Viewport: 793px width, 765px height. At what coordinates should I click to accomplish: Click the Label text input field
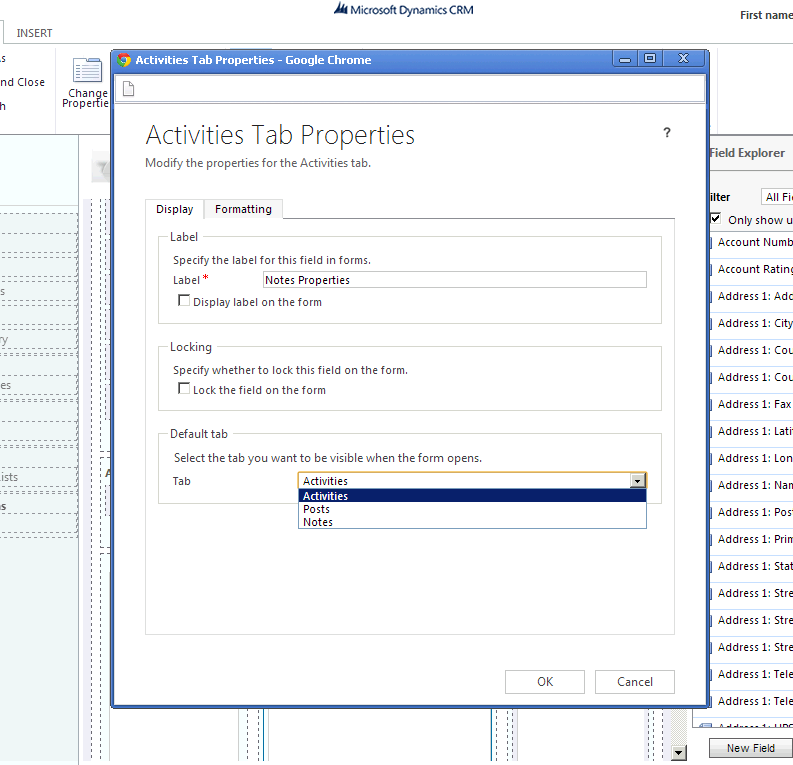pyautogui.click(x=454, y=280)
